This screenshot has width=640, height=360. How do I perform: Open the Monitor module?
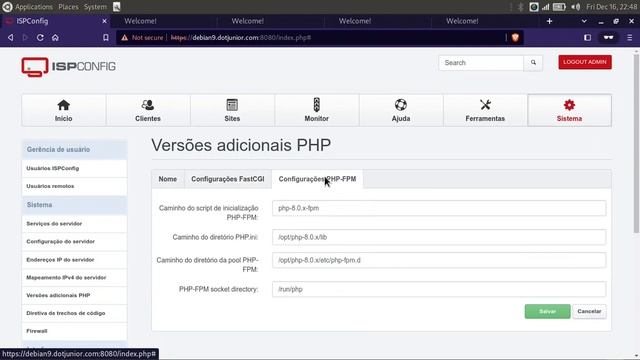point(316,110)
